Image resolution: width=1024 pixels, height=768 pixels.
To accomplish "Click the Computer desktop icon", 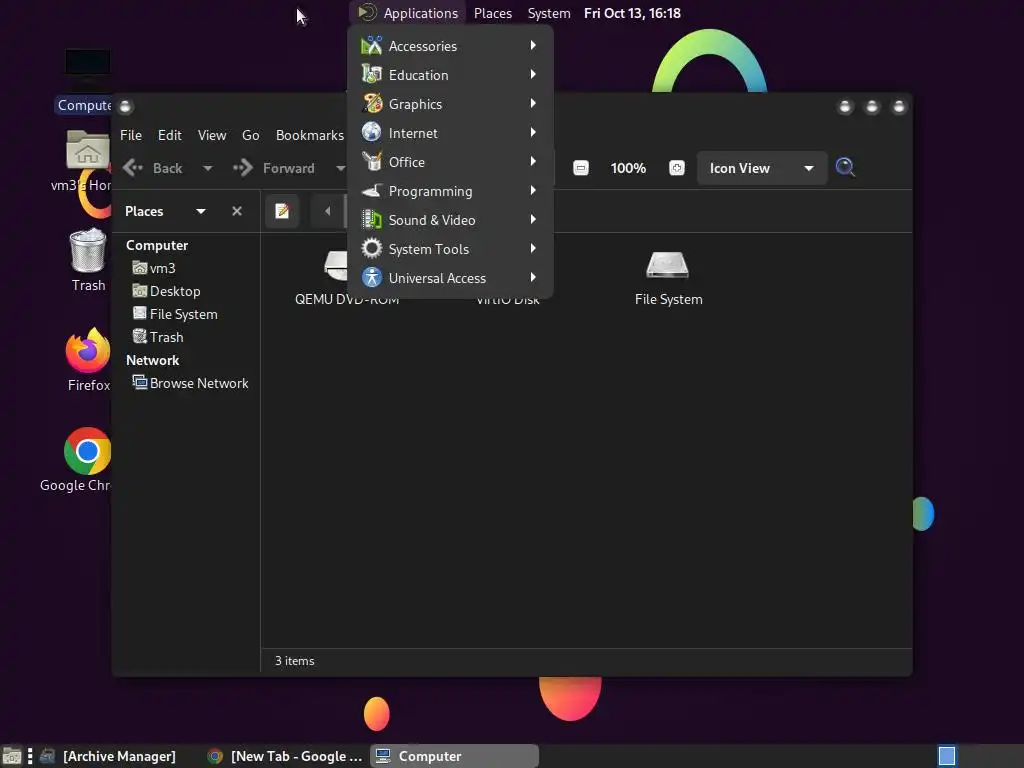I will pos(88,69).
